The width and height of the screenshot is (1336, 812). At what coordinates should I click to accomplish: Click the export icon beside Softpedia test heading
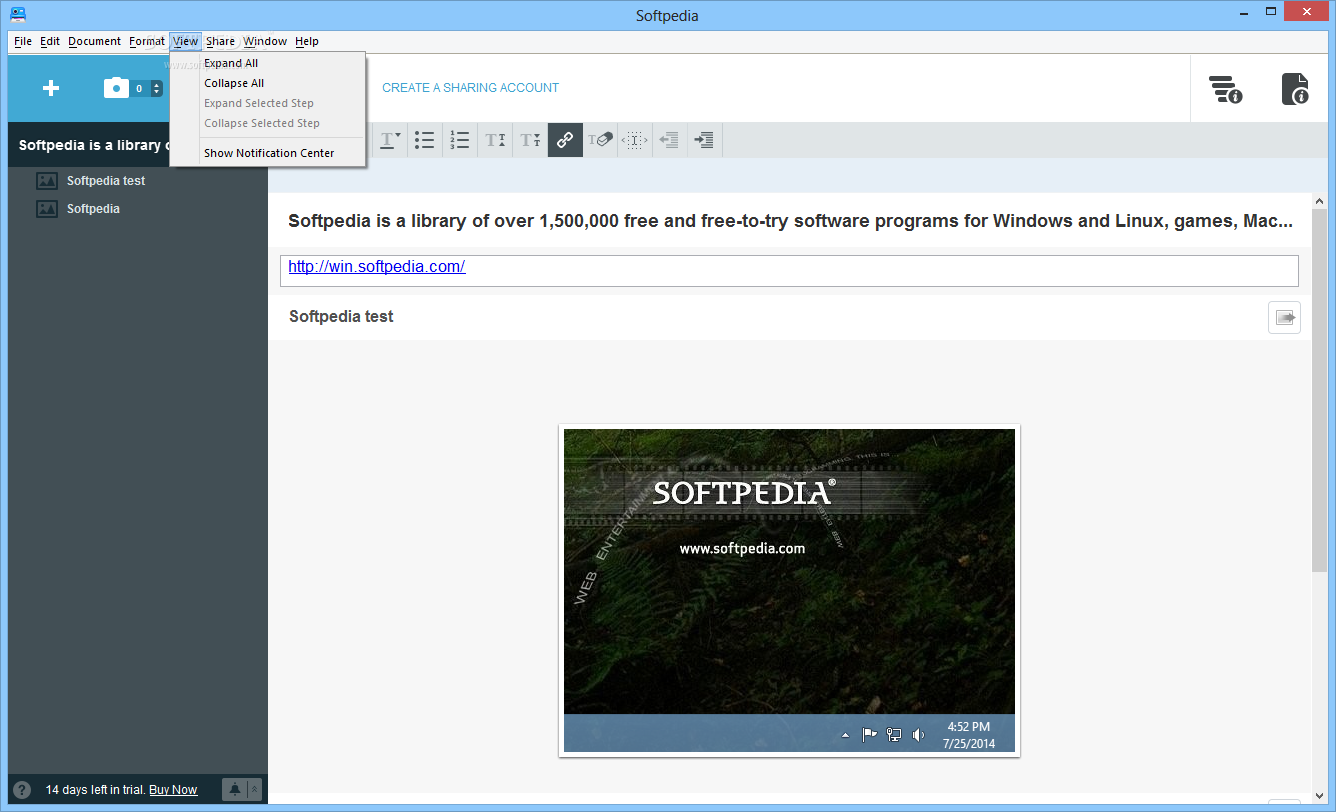[x=1285, y=317]
